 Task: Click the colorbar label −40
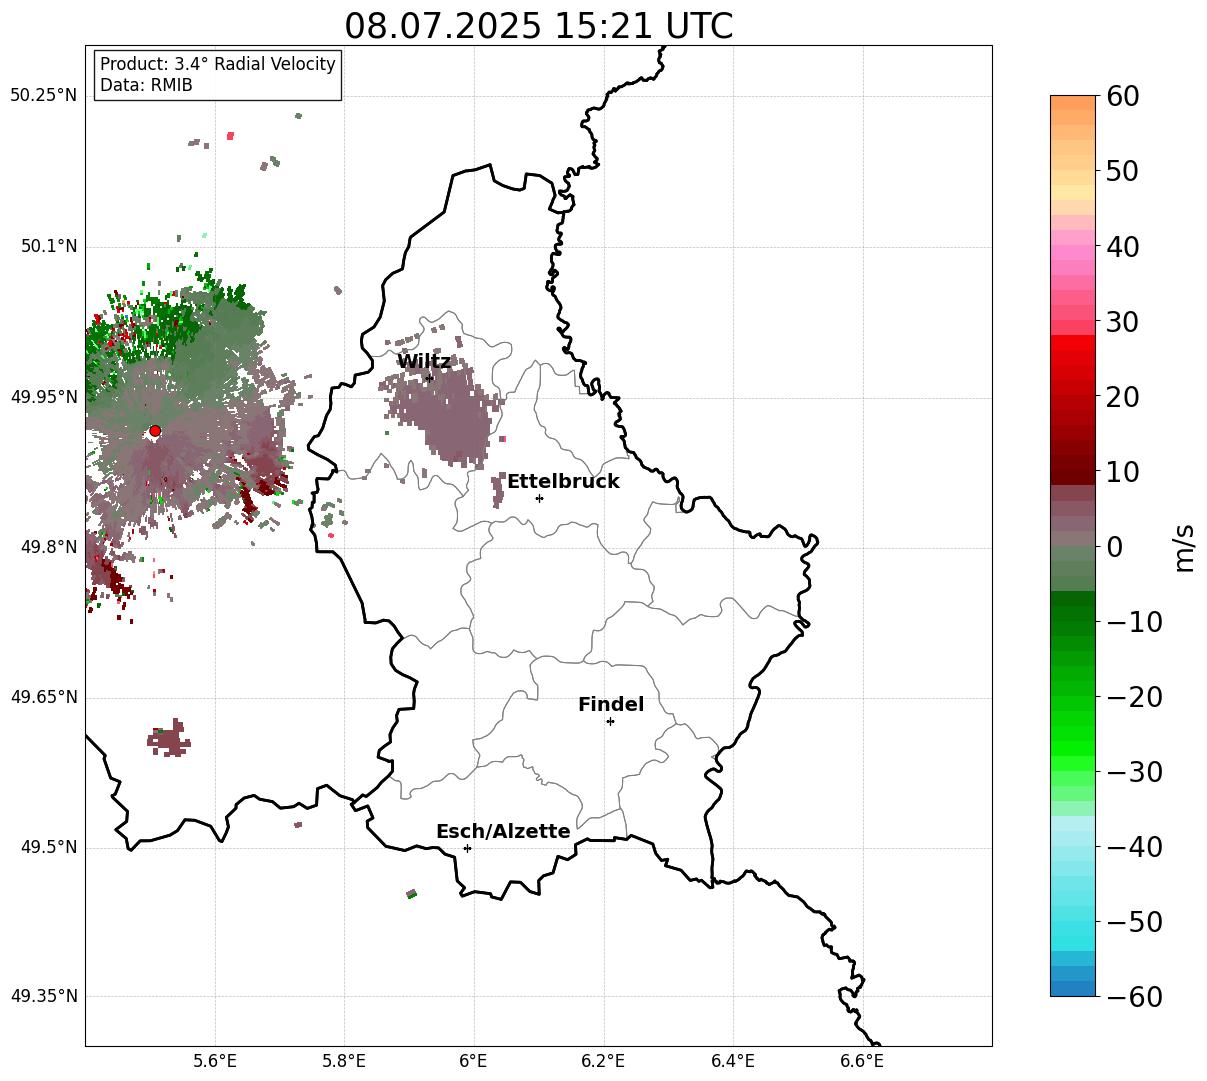pyautogui.click(x=1134, y=847)
